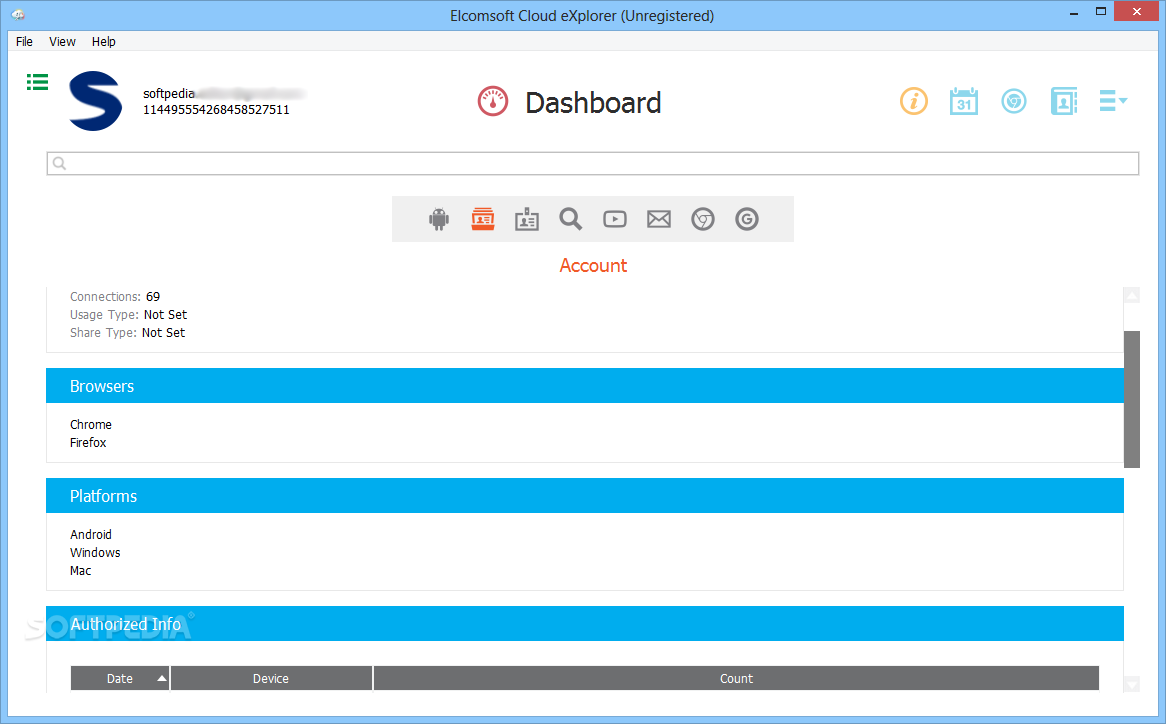Open the green list menu icon
Screen dimensions: 1166x724
[37, 82]
